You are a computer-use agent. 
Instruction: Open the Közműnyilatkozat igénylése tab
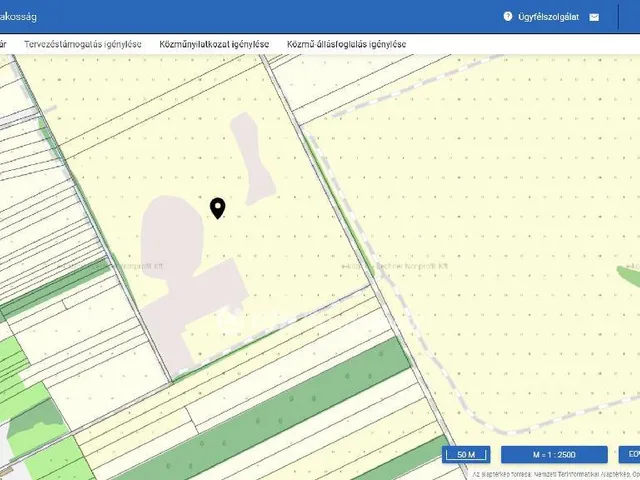[214, 44]
